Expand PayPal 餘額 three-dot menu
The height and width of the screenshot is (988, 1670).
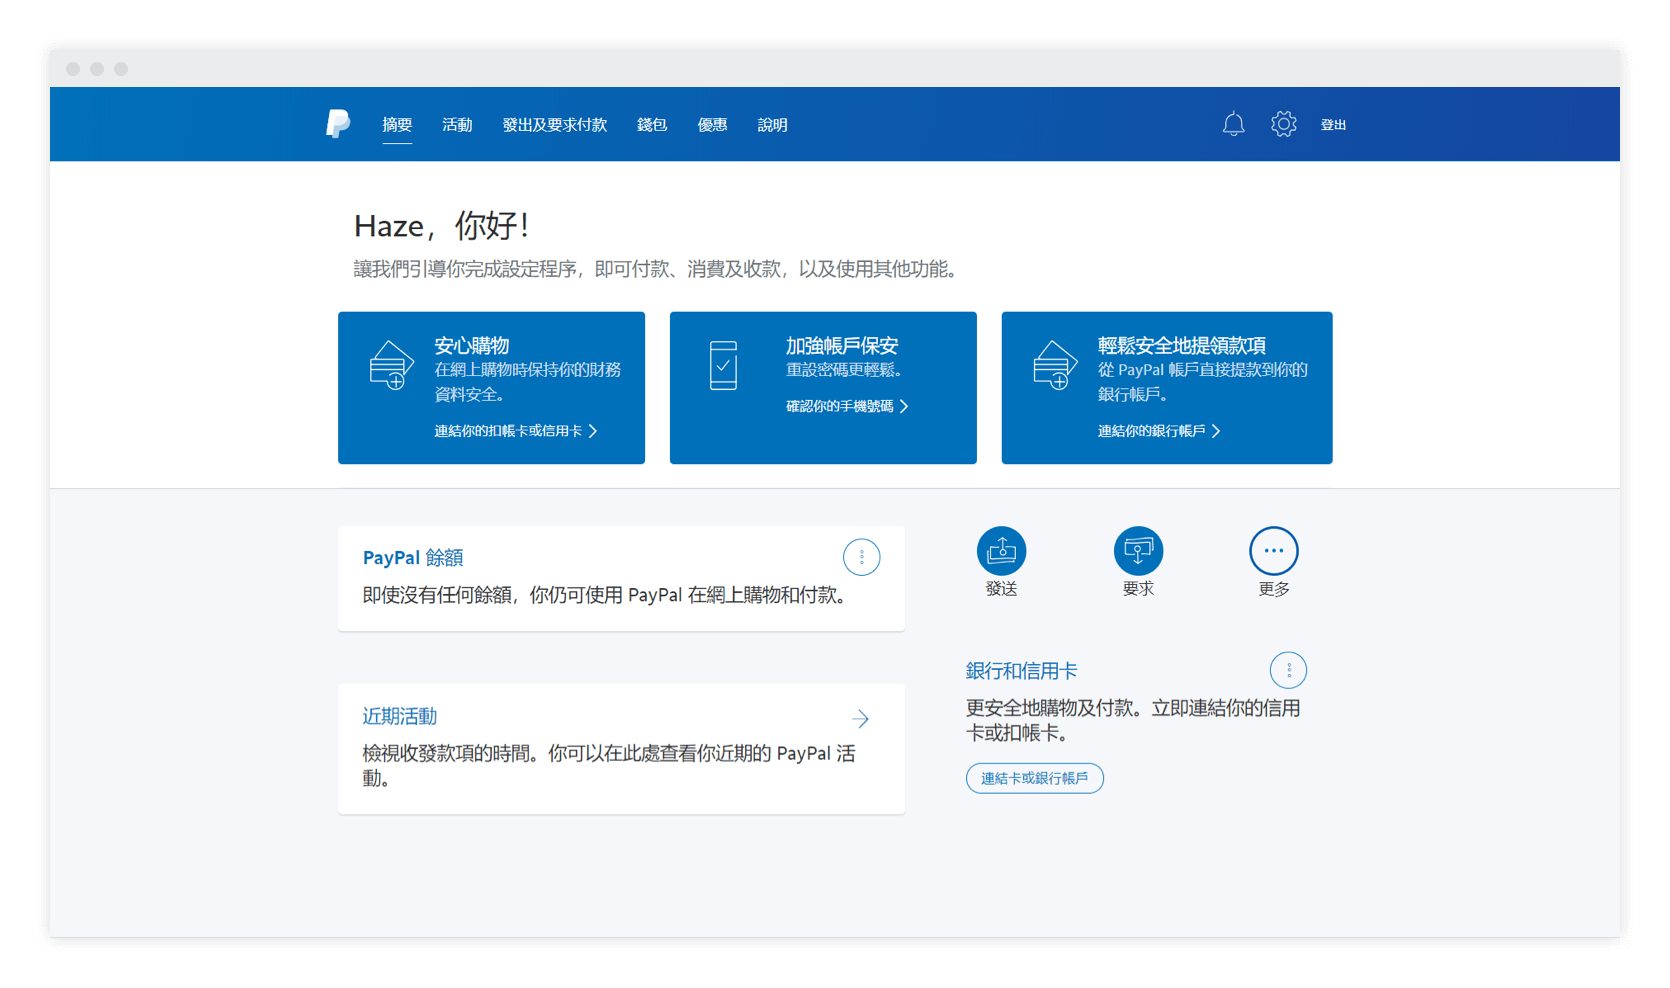861,557
